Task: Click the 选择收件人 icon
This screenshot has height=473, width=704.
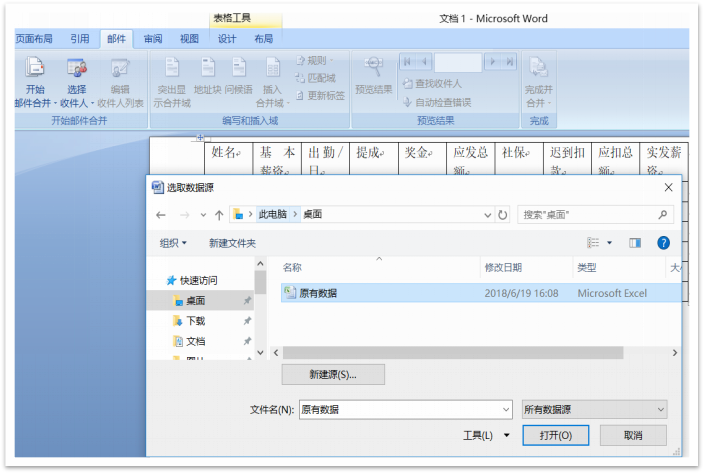Action: click(76, 68)
